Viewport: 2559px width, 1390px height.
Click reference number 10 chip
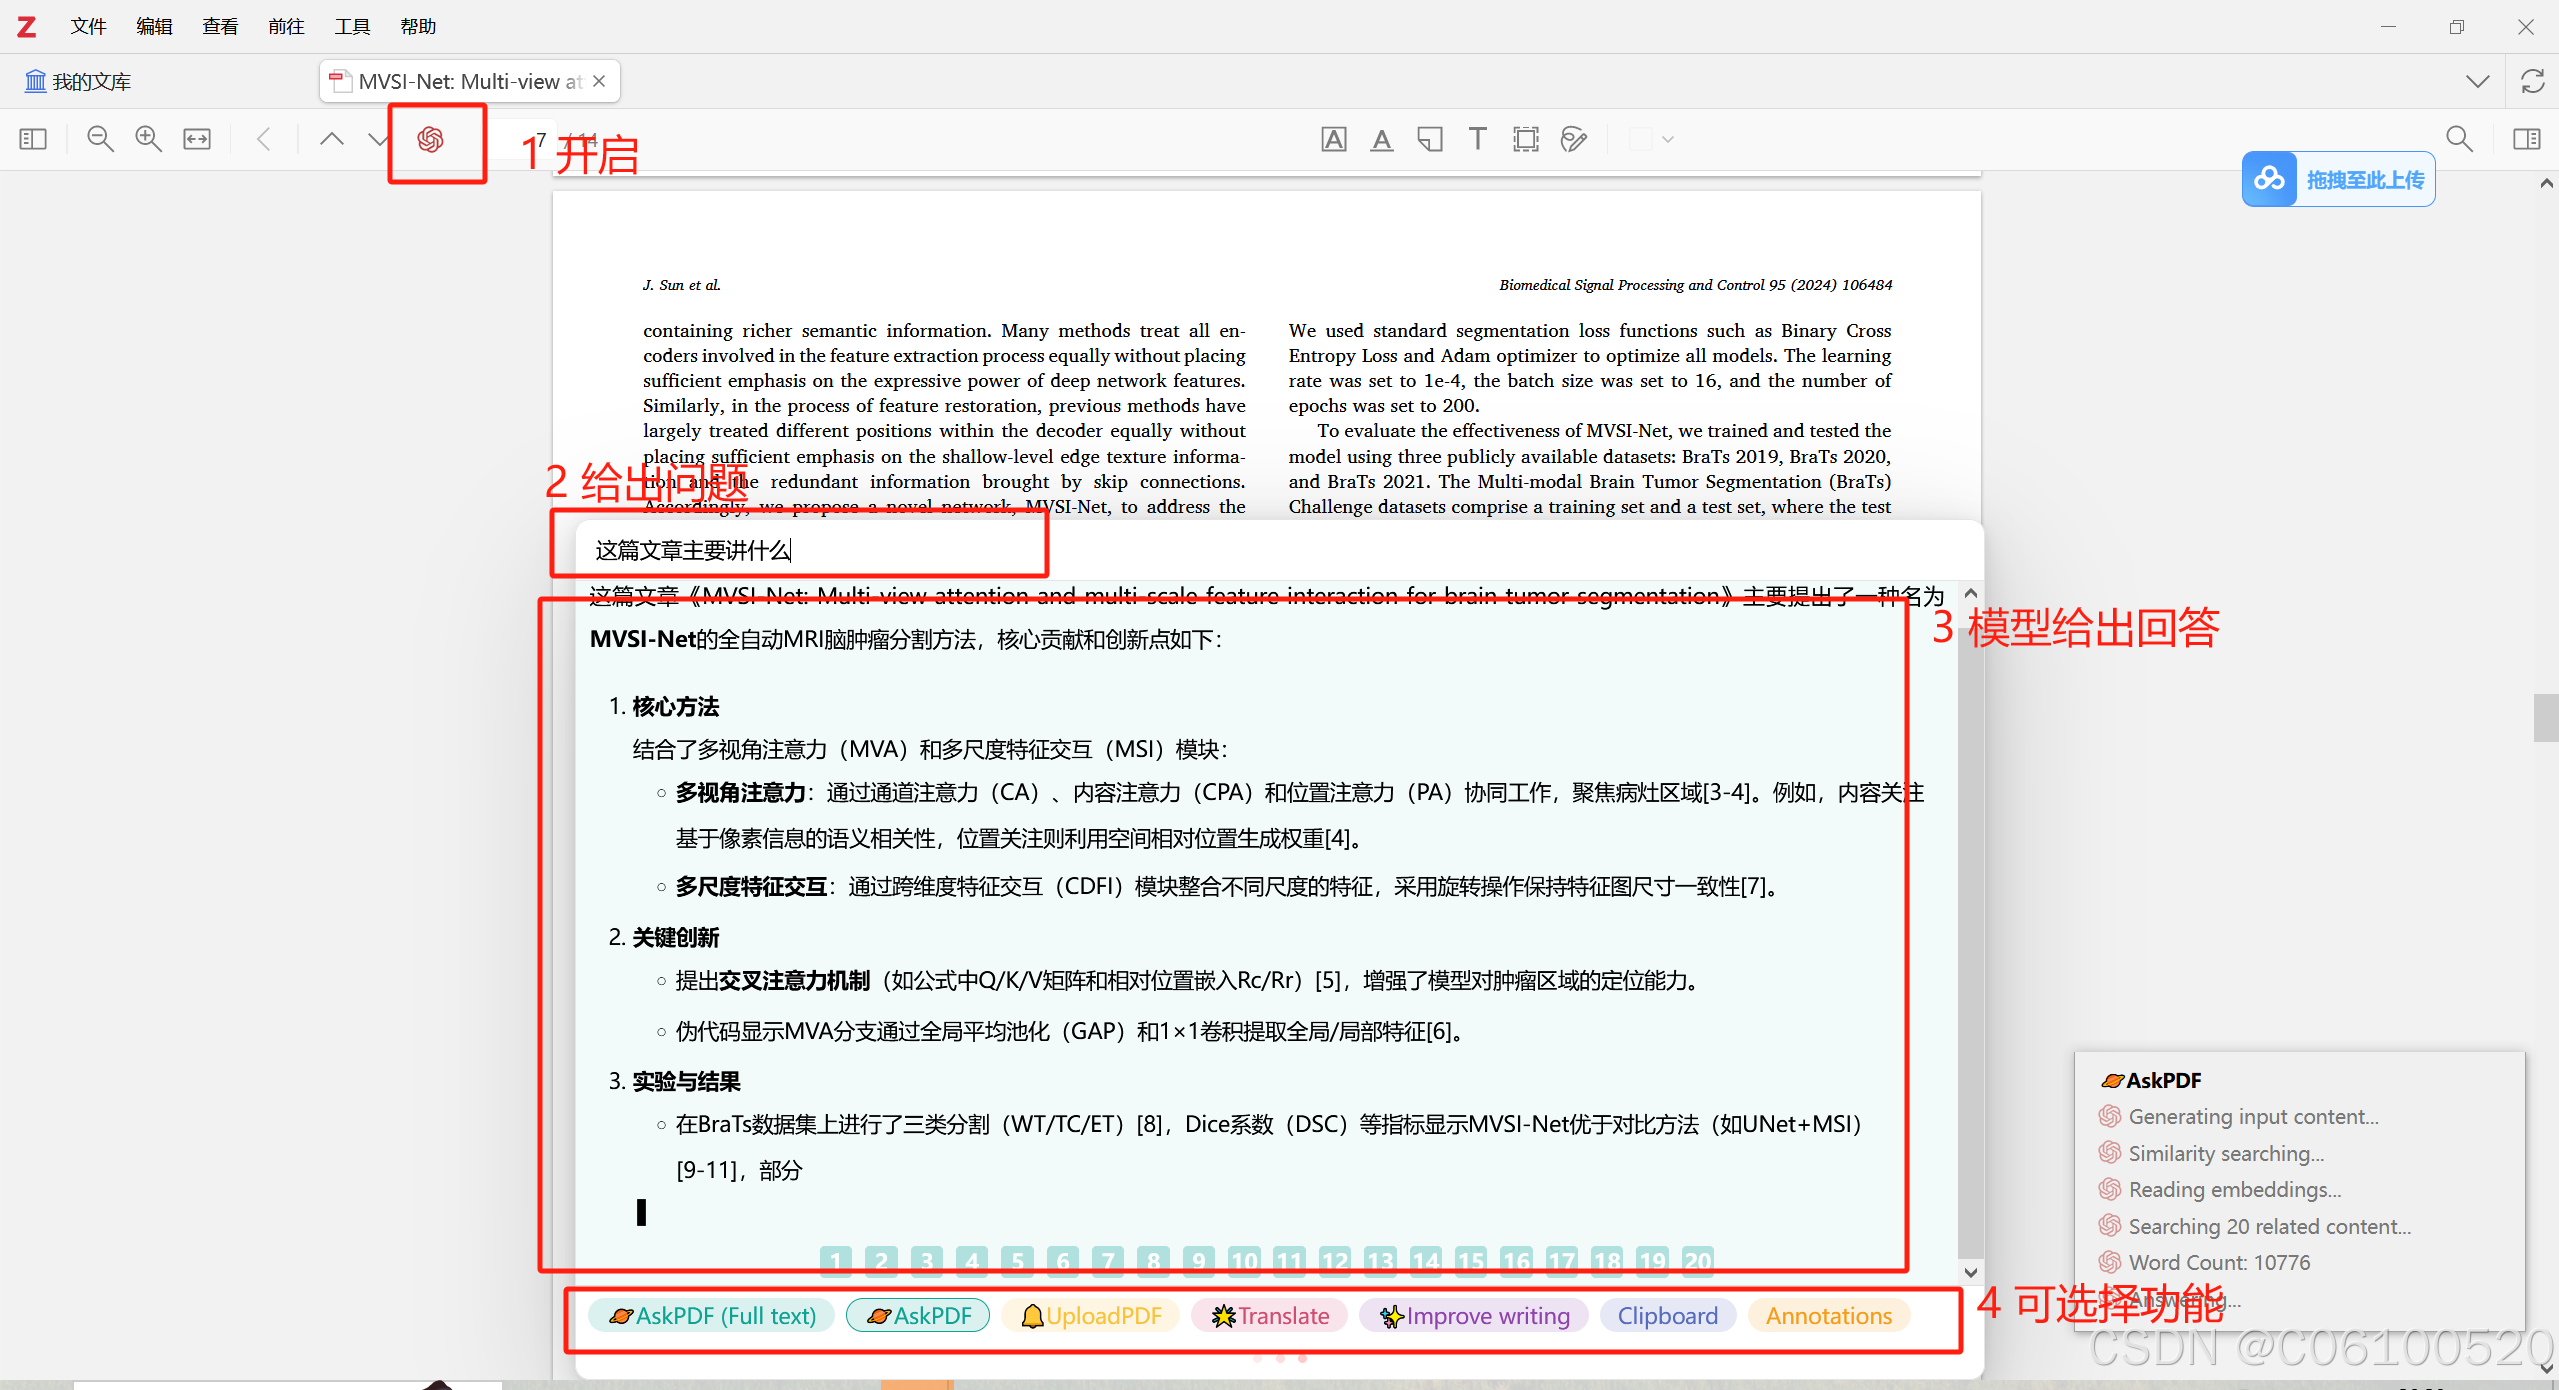click(x=1244, y=1260)
